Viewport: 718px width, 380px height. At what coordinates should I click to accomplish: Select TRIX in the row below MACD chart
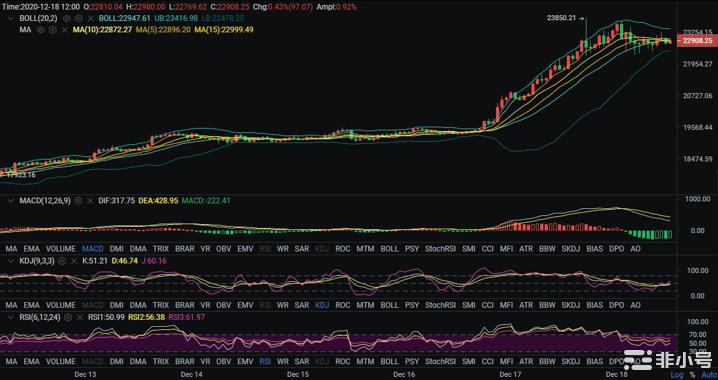pyautogui.click(x=161, y=249)
